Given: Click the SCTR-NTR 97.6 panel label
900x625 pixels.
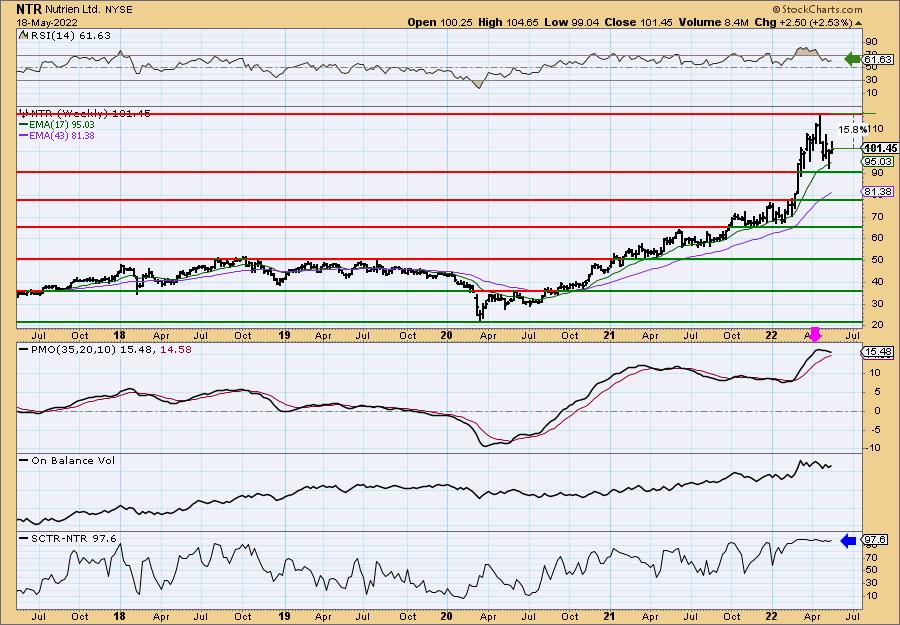Looking at the screenshot, I should 73,538.
